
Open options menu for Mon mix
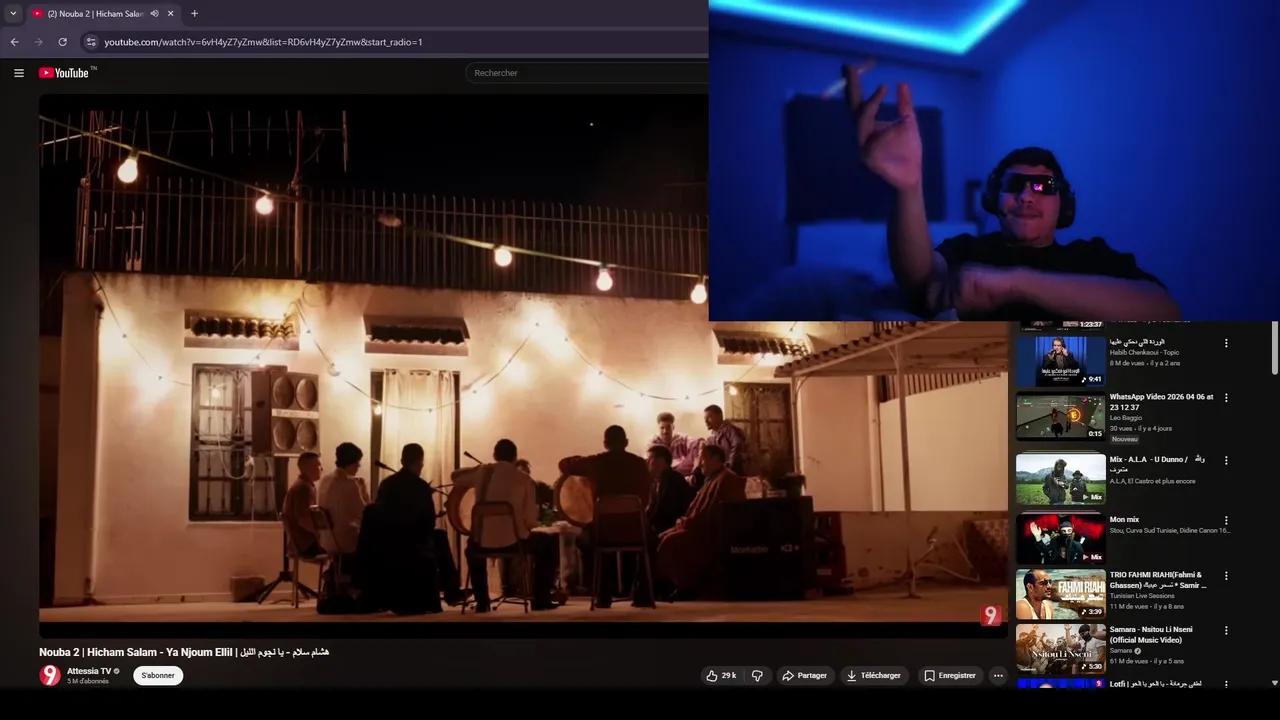1226,521
